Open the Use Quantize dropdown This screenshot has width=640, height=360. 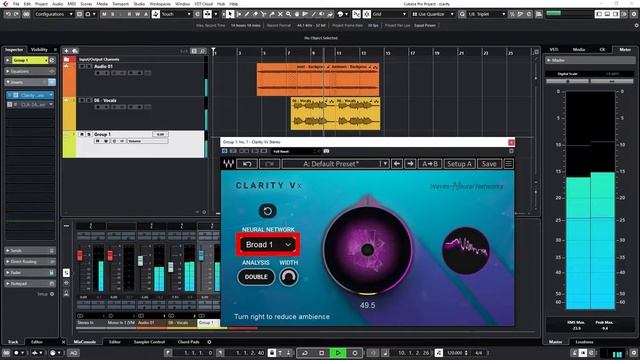(433, 14)
